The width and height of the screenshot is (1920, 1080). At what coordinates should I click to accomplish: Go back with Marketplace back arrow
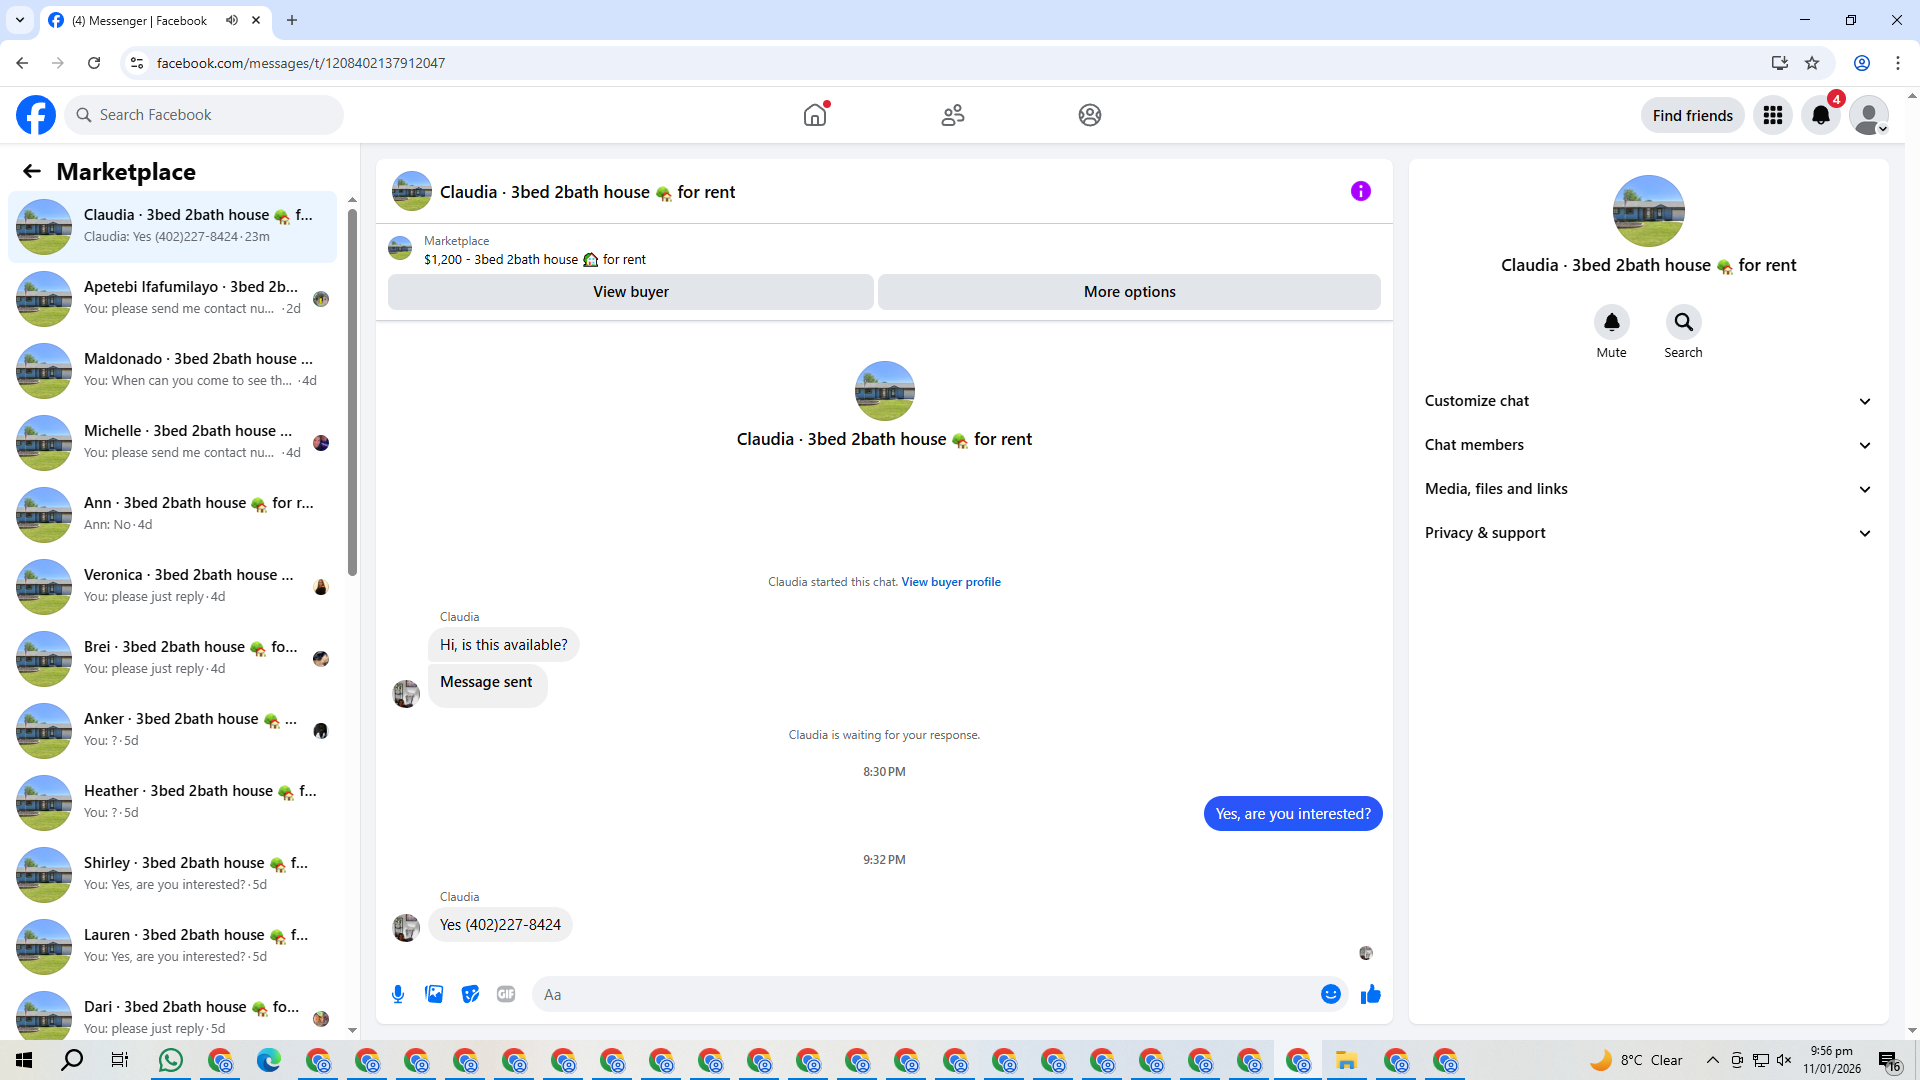point(32,171)
